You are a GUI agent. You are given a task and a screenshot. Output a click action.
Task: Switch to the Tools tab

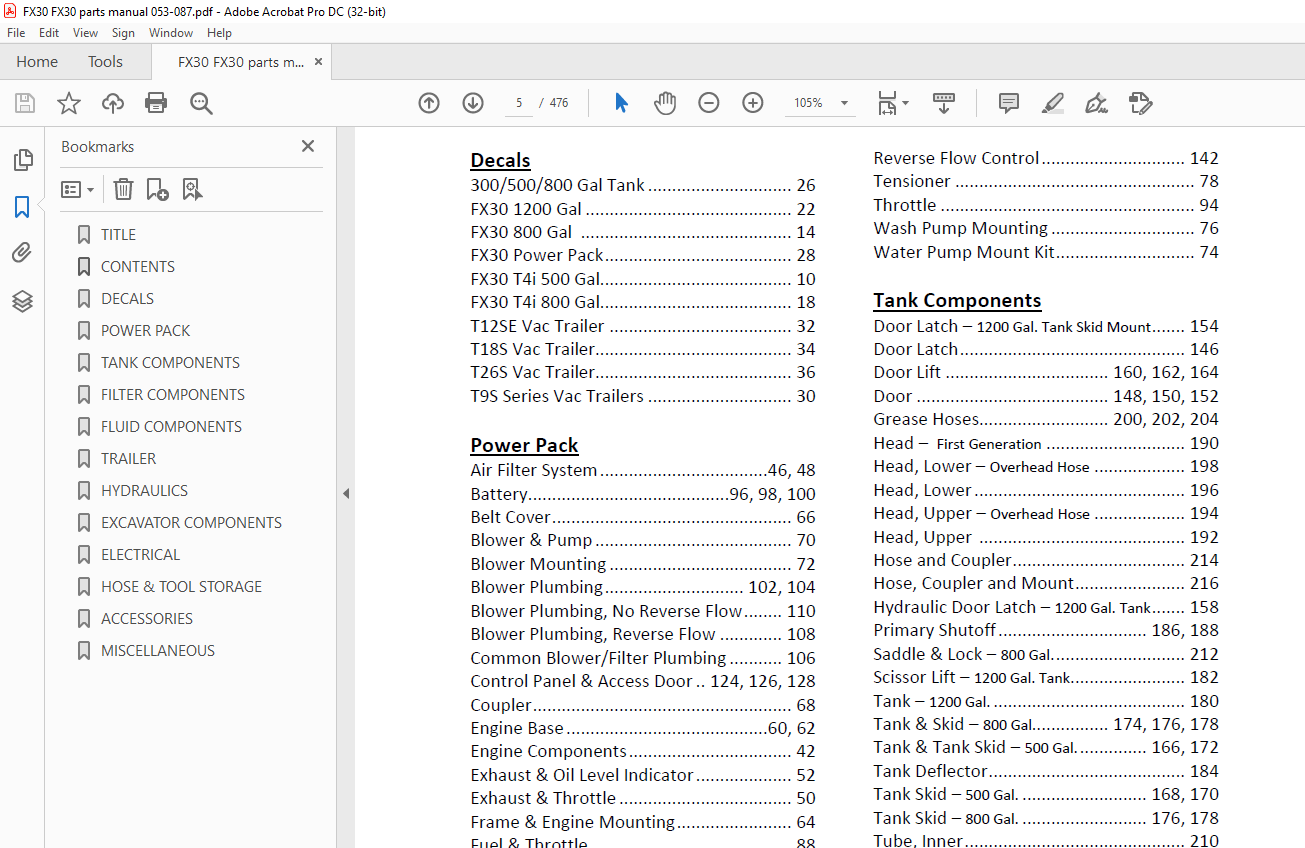tap(105, 62)
